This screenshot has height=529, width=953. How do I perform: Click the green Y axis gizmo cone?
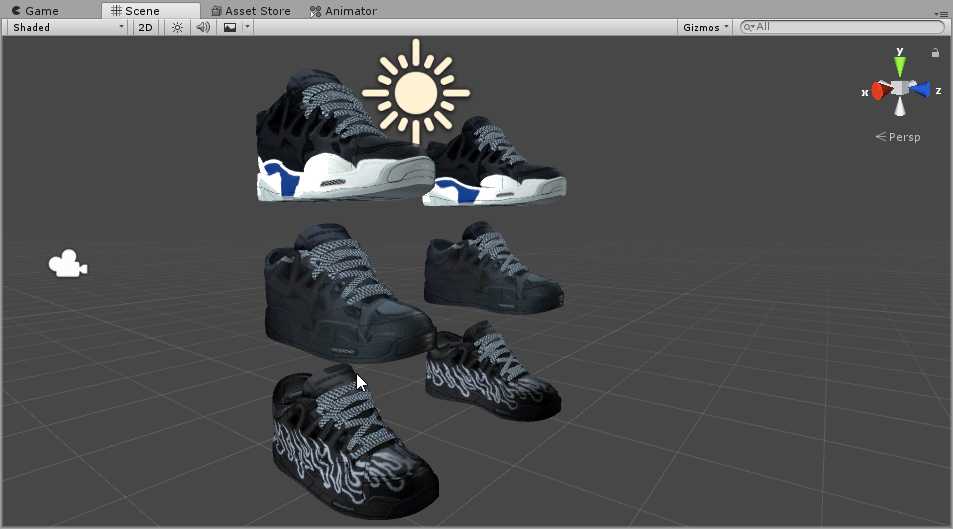(900, 67)
